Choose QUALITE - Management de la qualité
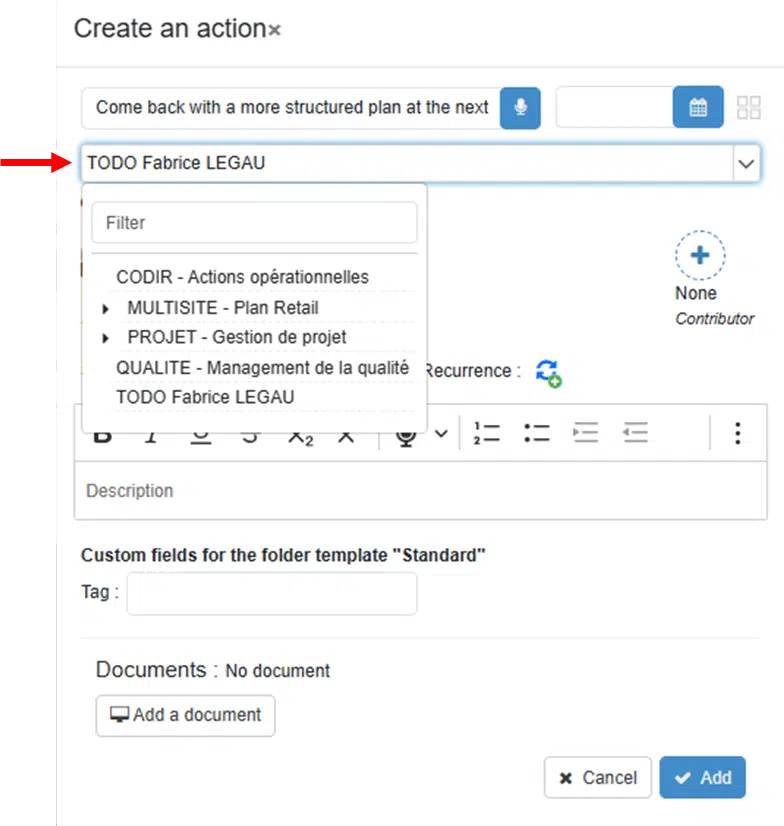 click(262, 368)
